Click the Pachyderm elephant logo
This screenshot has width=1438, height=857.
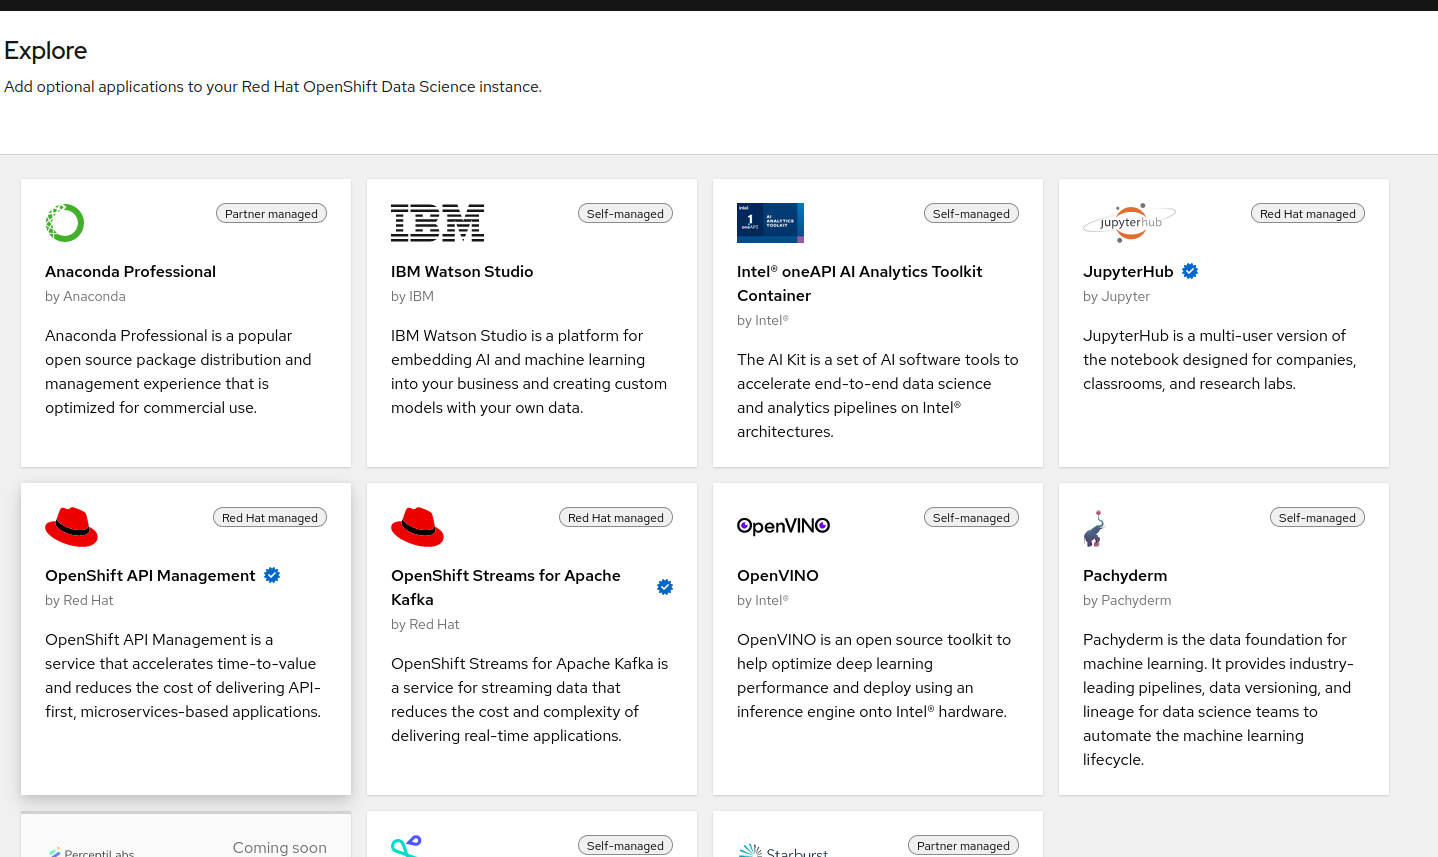pos(1094,529)
